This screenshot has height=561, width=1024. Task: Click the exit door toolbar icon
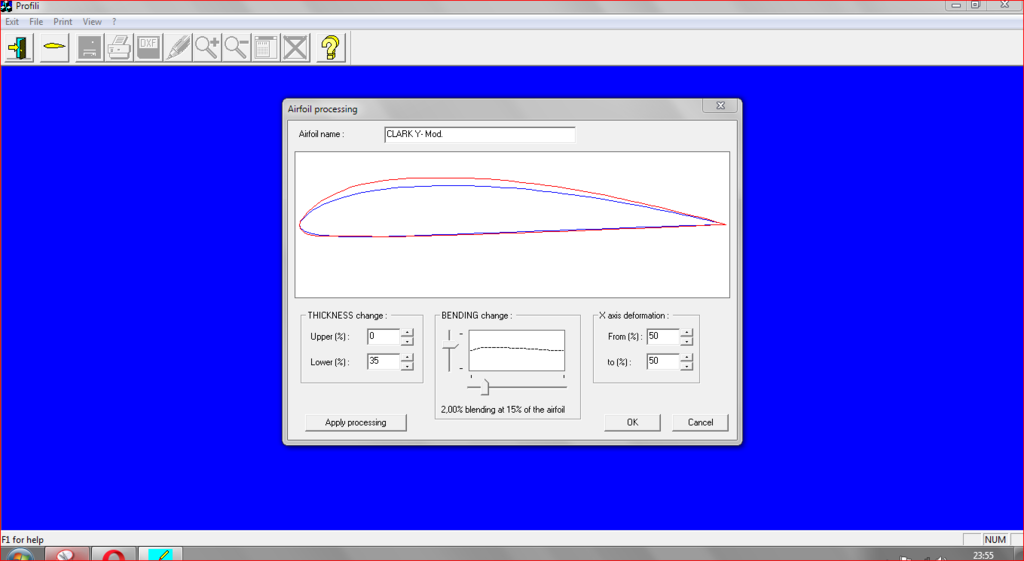pos(20,47)
